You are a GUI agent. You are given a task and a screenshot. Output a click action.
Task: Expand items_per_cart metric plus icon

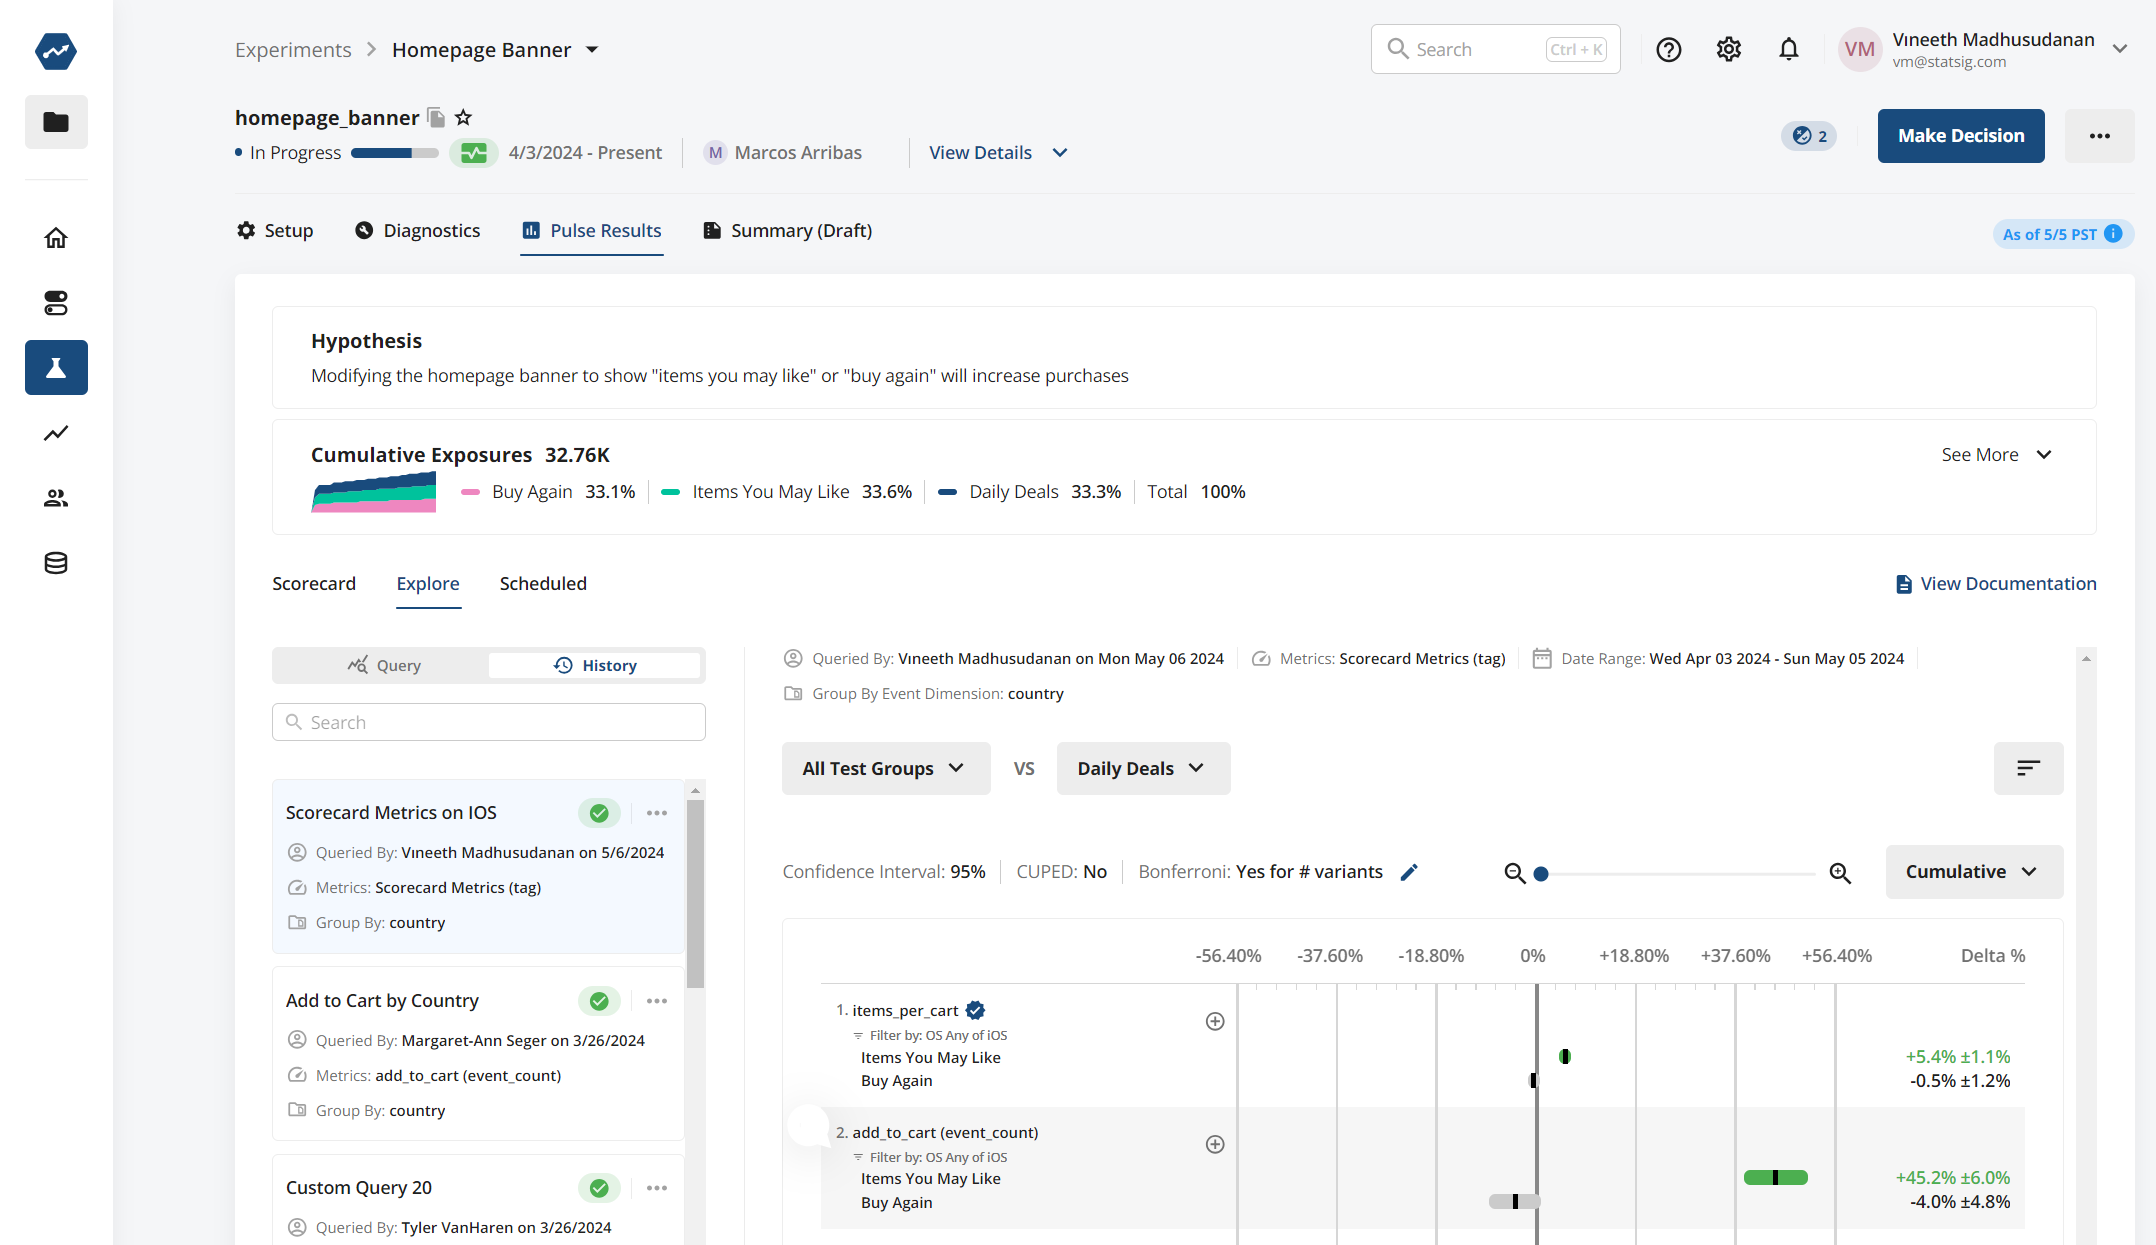click(x=1215, y=1021)
